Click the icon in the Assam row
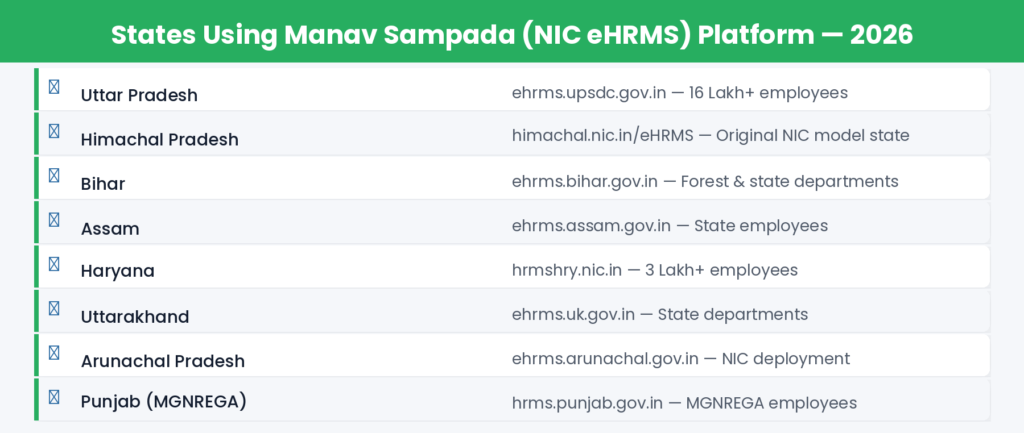Viewport: 1024px width, 433px height. [x=54, y=219]
